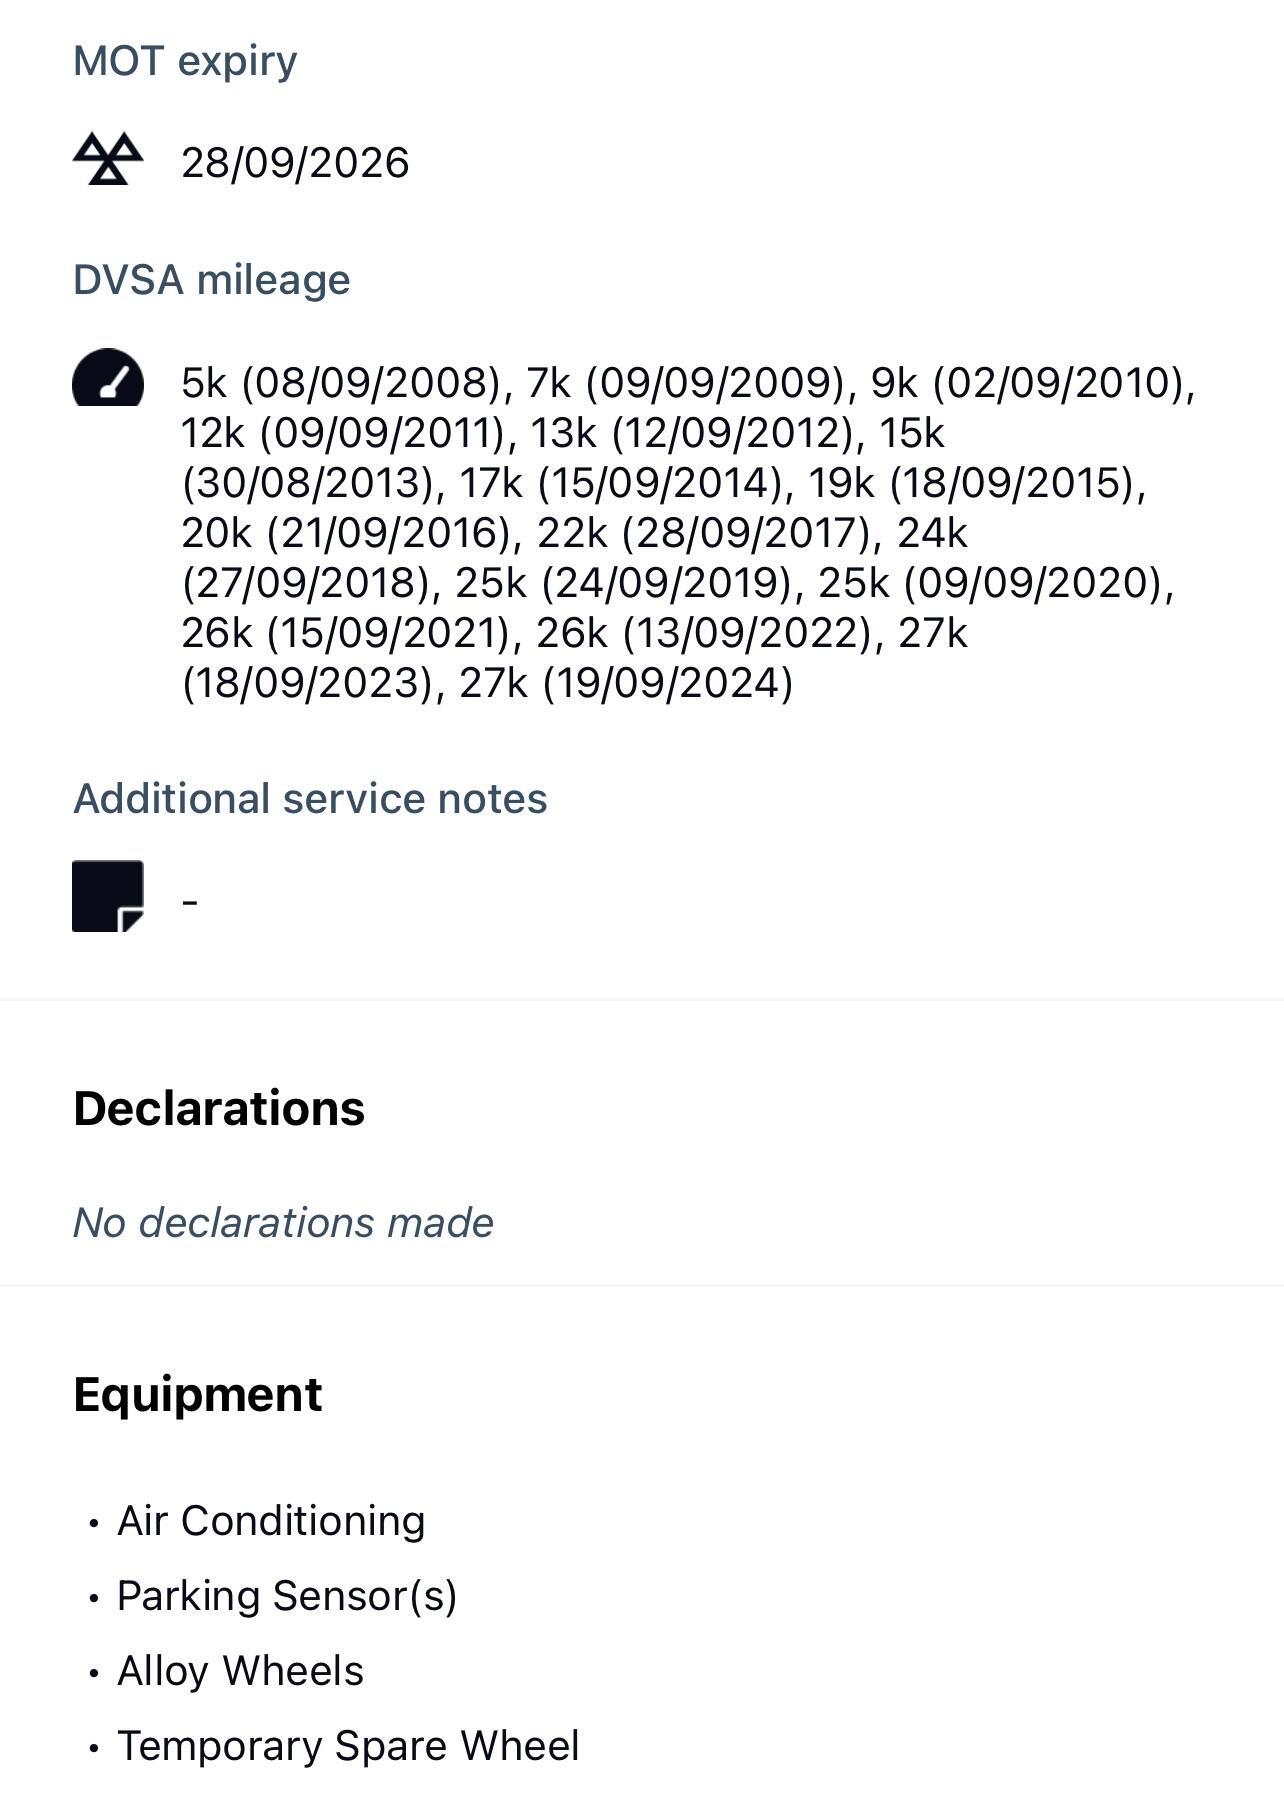Screen dimensions: 1284x1795
Task: Select the MOT expiry date 28/09/2026
Action: click(295, 163)
